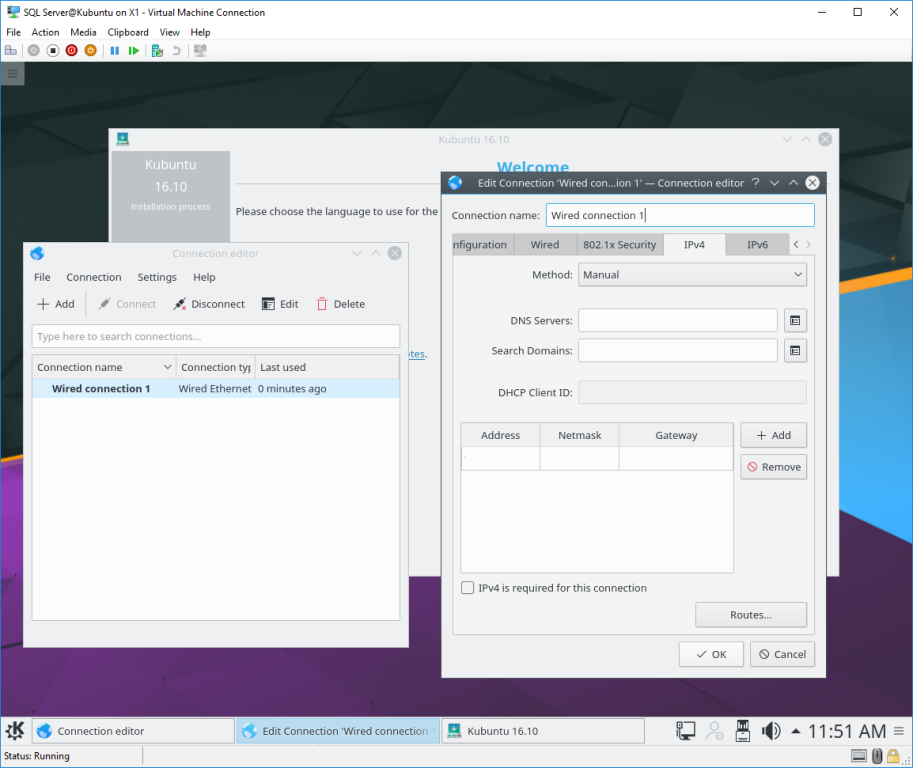Click the lock icon in Hyper-V status bar
913x768 pixels.
[x=893, y=756]
